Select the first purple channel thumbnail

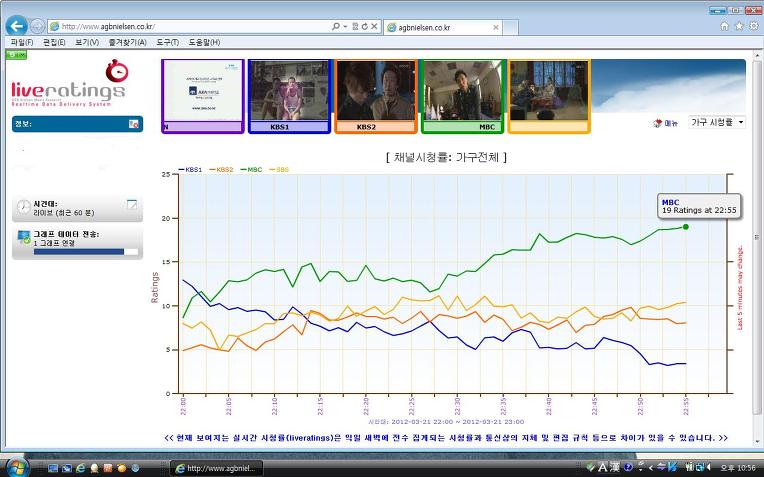coord(203,96)
